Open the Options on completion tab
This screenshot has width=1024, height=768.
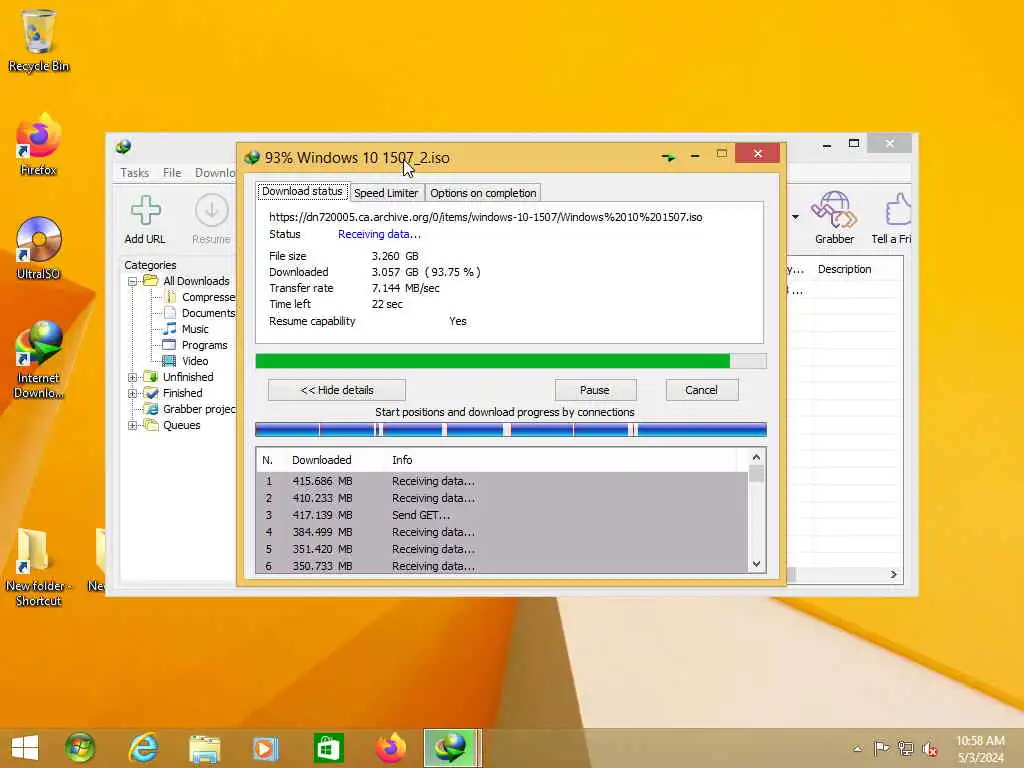(483, 193)
